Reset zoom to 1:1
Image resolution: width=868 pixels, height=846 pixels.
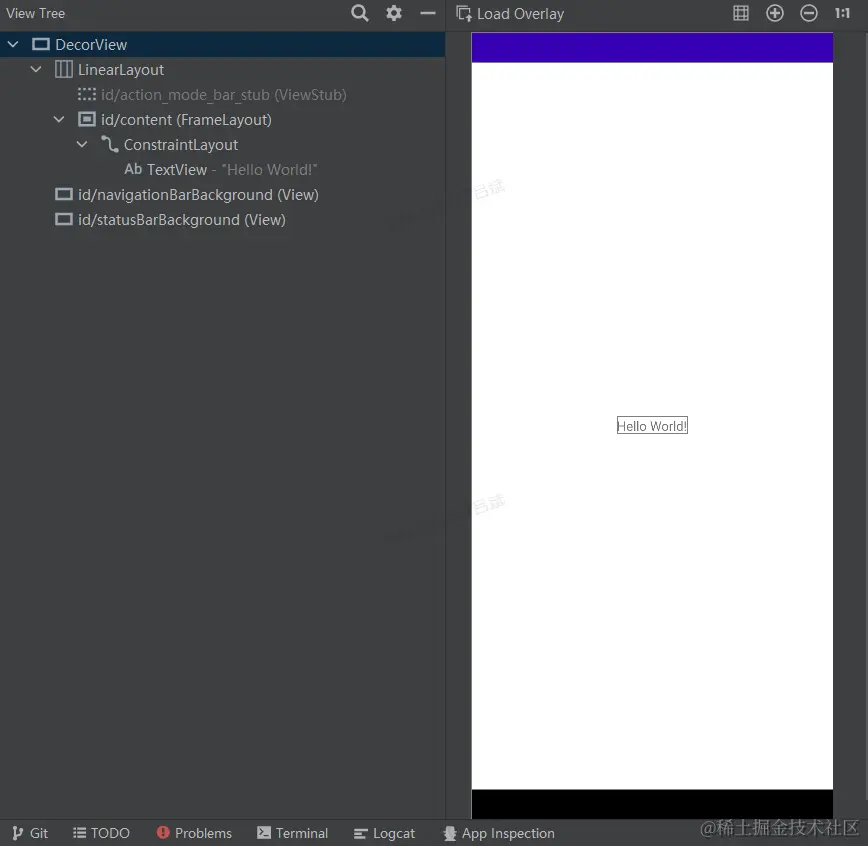pyautogui.click(x=842, y=13)
